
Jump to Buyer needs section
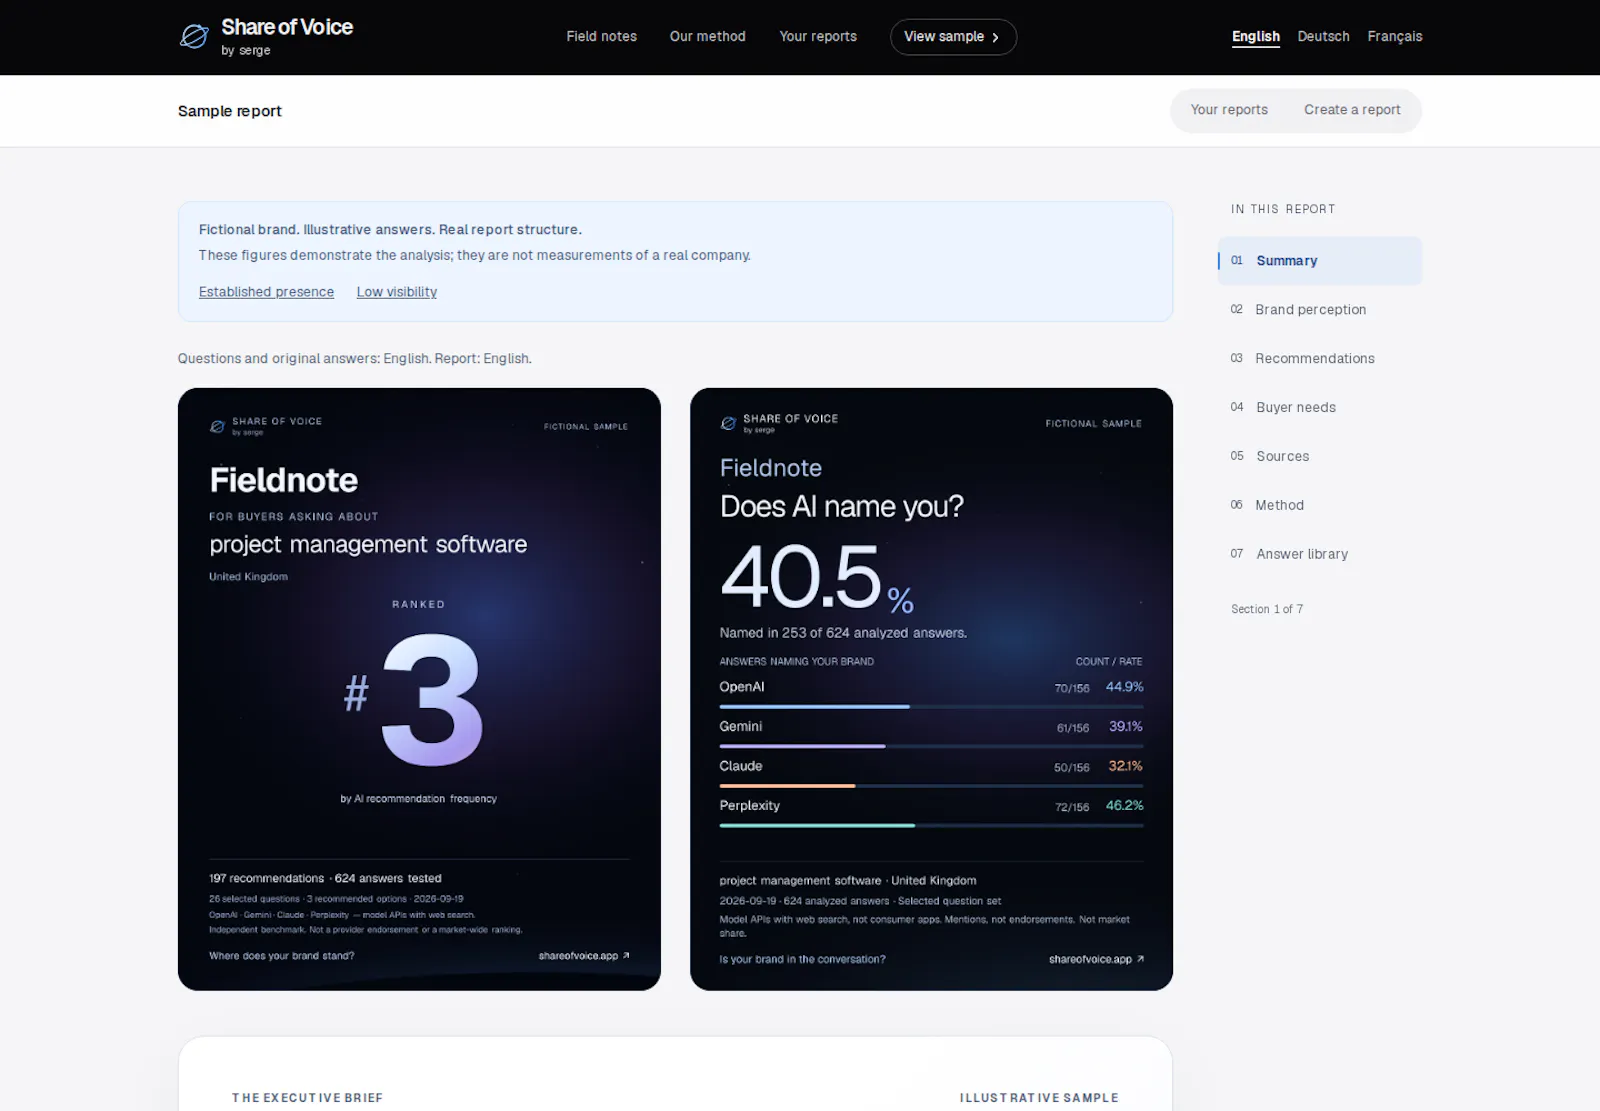(1319, 408)
